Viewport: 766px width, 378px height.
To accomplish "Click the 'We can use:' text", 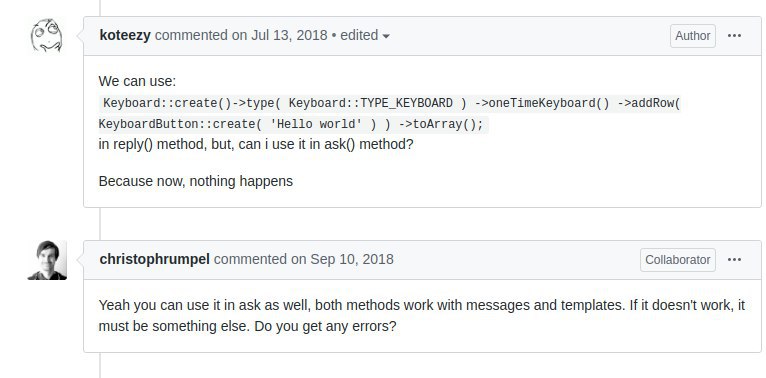I will point(137,81).
